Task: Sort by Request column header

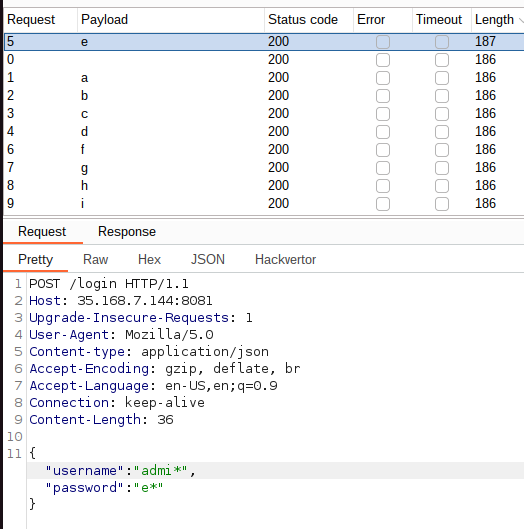Action: click(x=40, y=20)
